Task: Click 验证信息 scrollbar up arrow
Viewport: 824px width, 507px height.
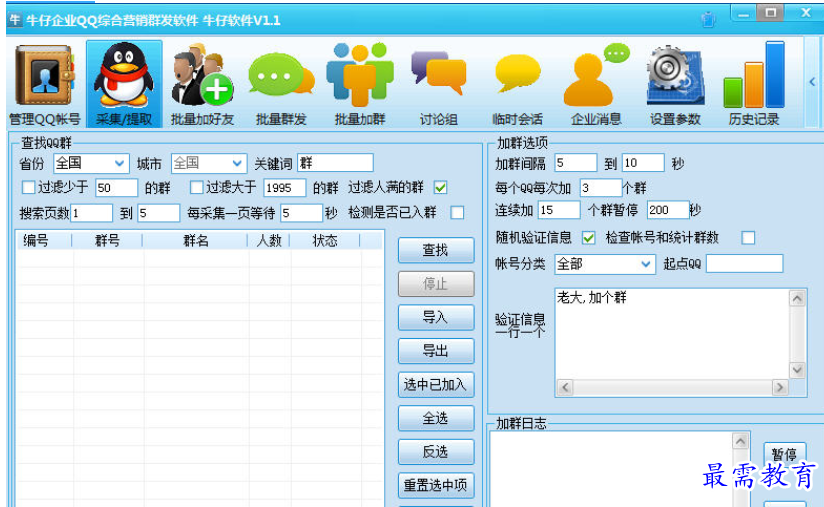Action: [x=797, y=299]
